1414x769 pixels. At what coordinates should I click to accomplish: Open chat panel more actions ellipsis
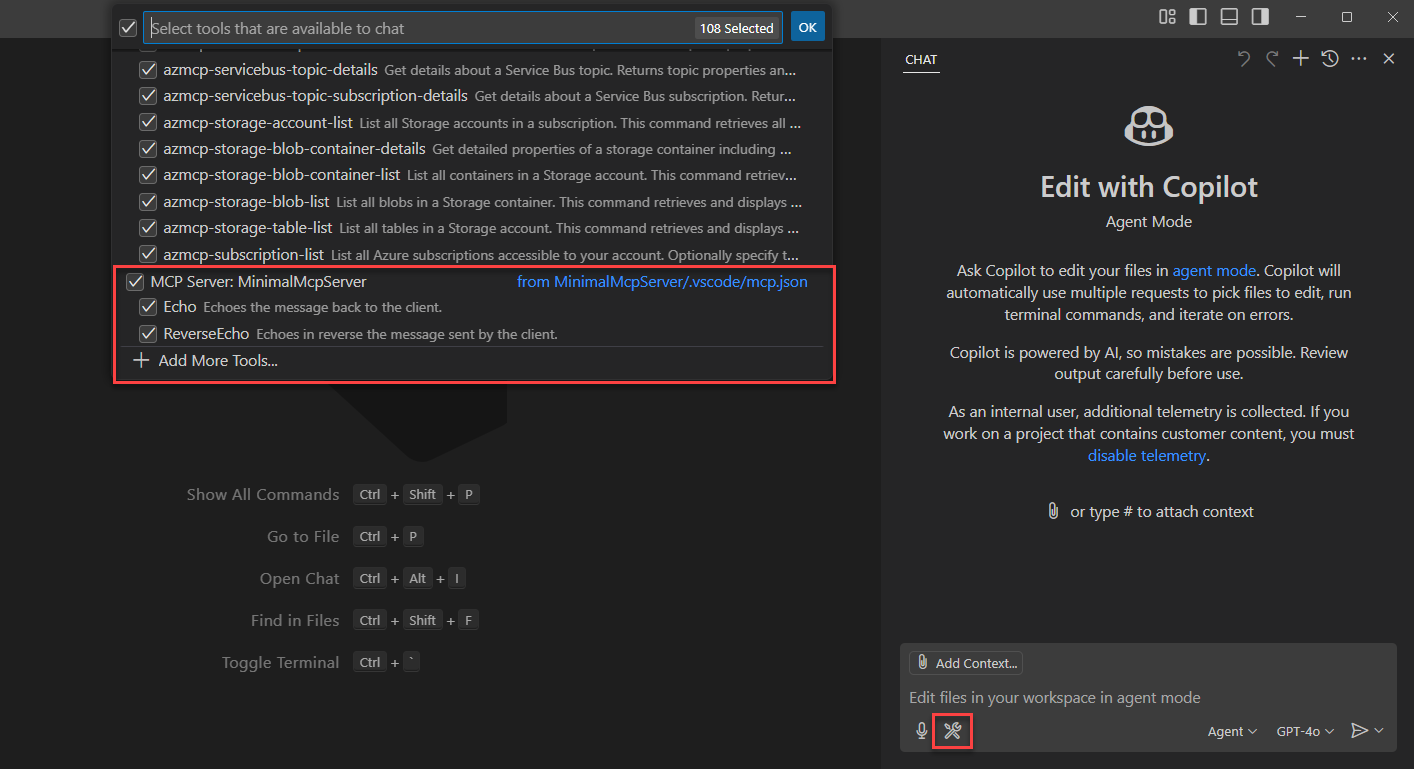(1358, 59)
